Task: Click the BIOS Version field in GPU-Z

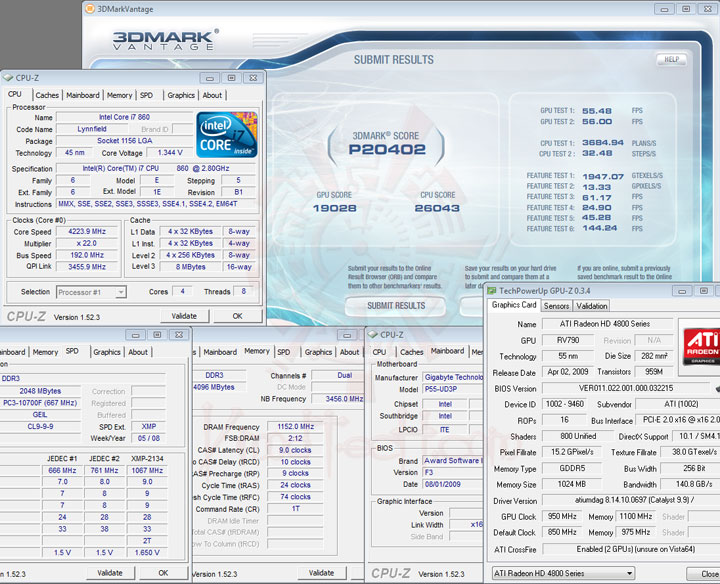Action: (x=626, y=388)
